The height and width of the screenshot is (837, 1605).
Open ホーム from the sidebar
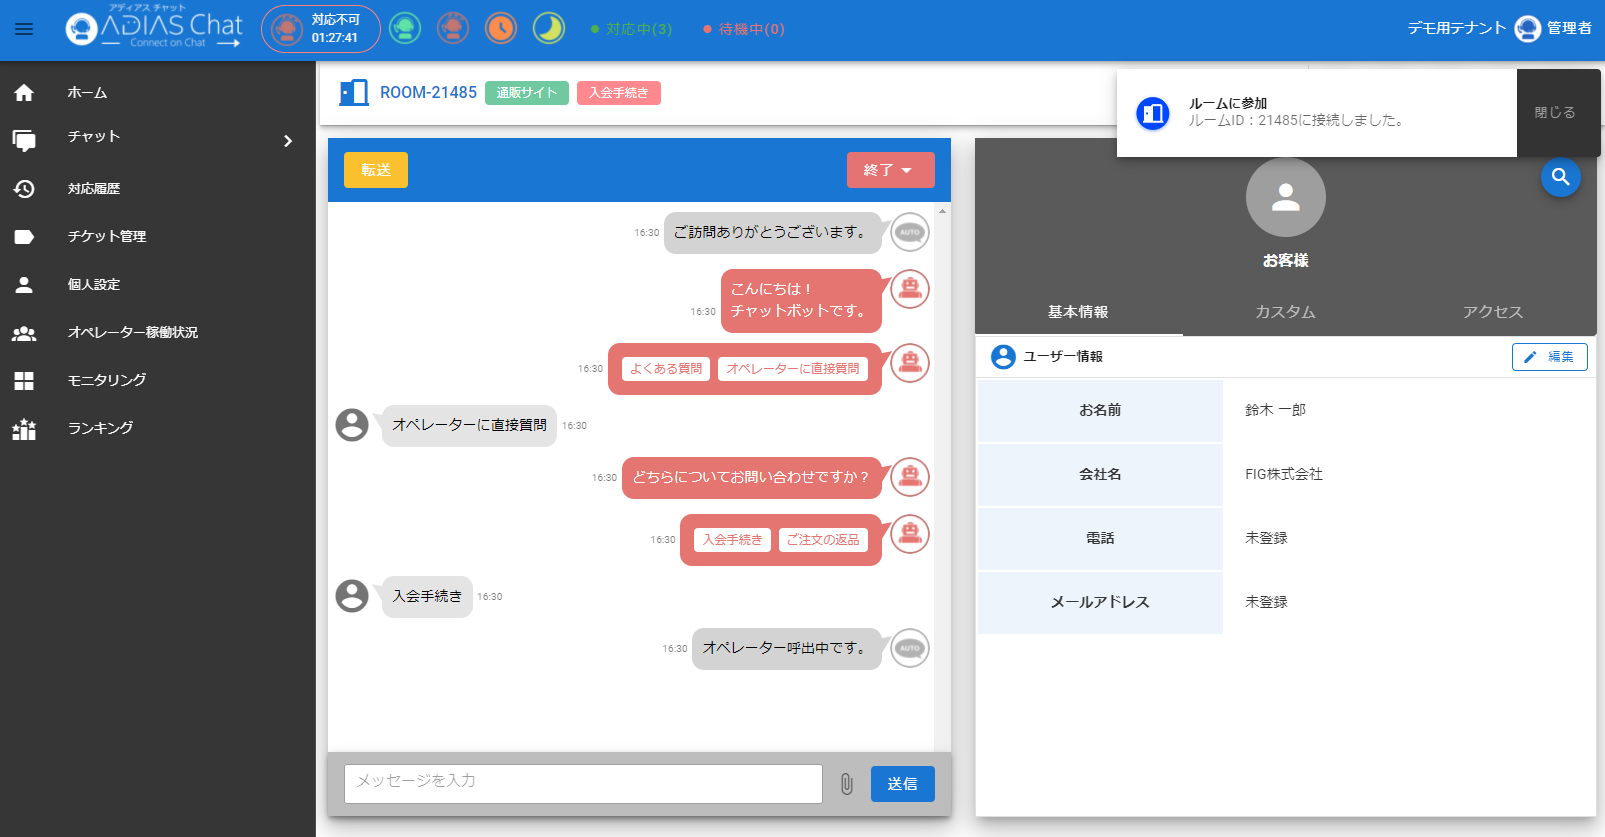(87, 93)
